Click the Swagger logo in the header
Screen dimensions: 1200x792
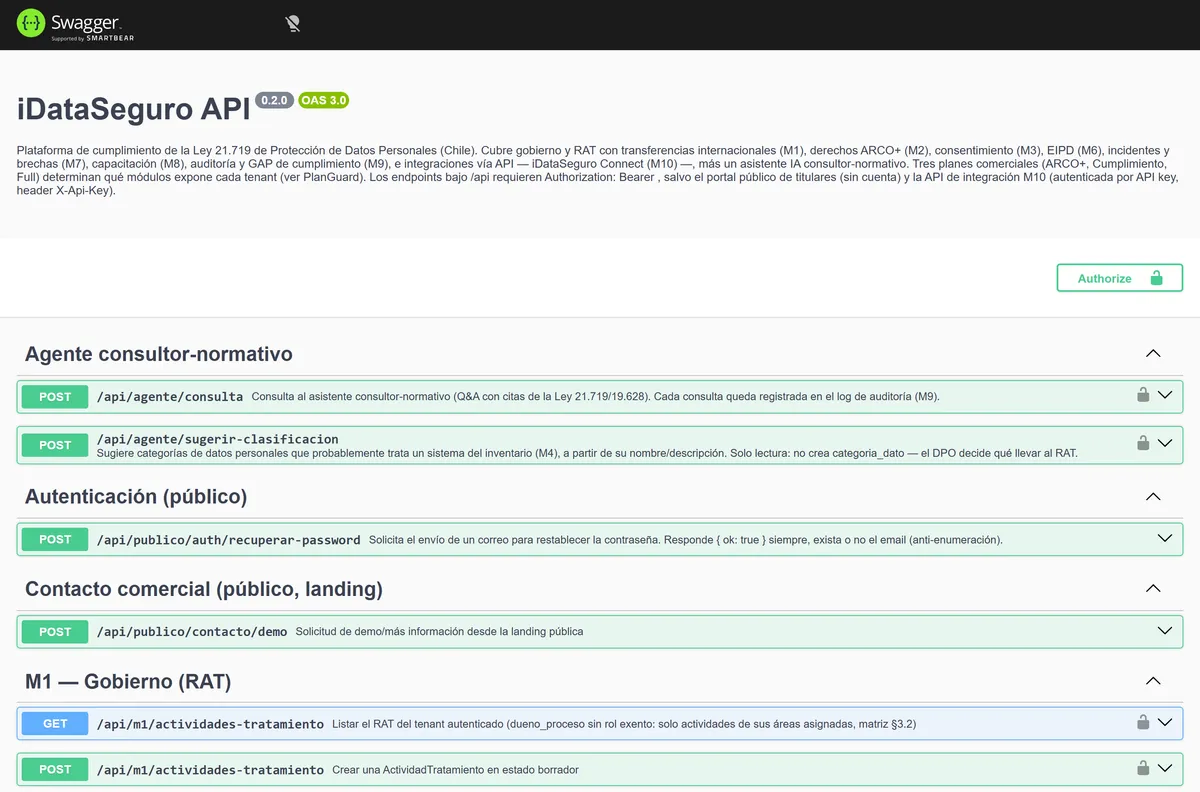tap(75, 24)
